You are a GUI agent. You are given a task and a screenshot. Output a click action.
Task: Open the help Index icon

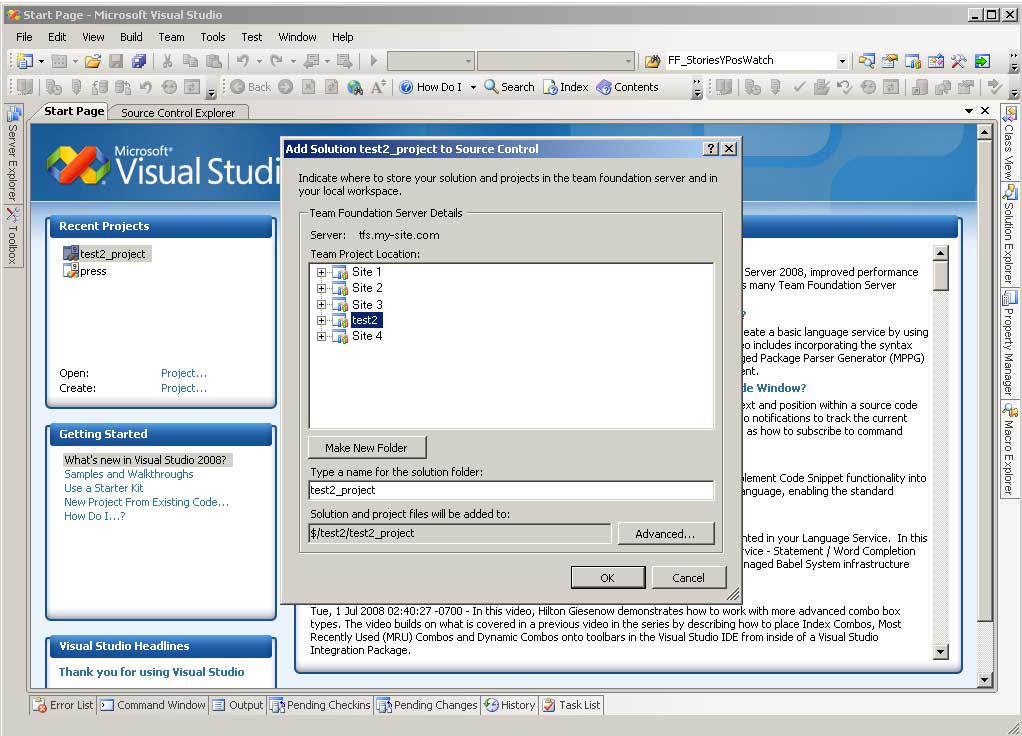566,87
